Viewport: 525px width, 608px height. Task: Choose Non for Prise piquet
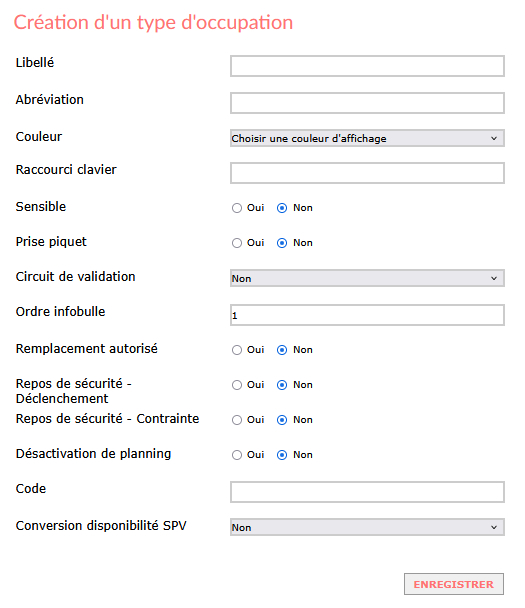point(282,243)
